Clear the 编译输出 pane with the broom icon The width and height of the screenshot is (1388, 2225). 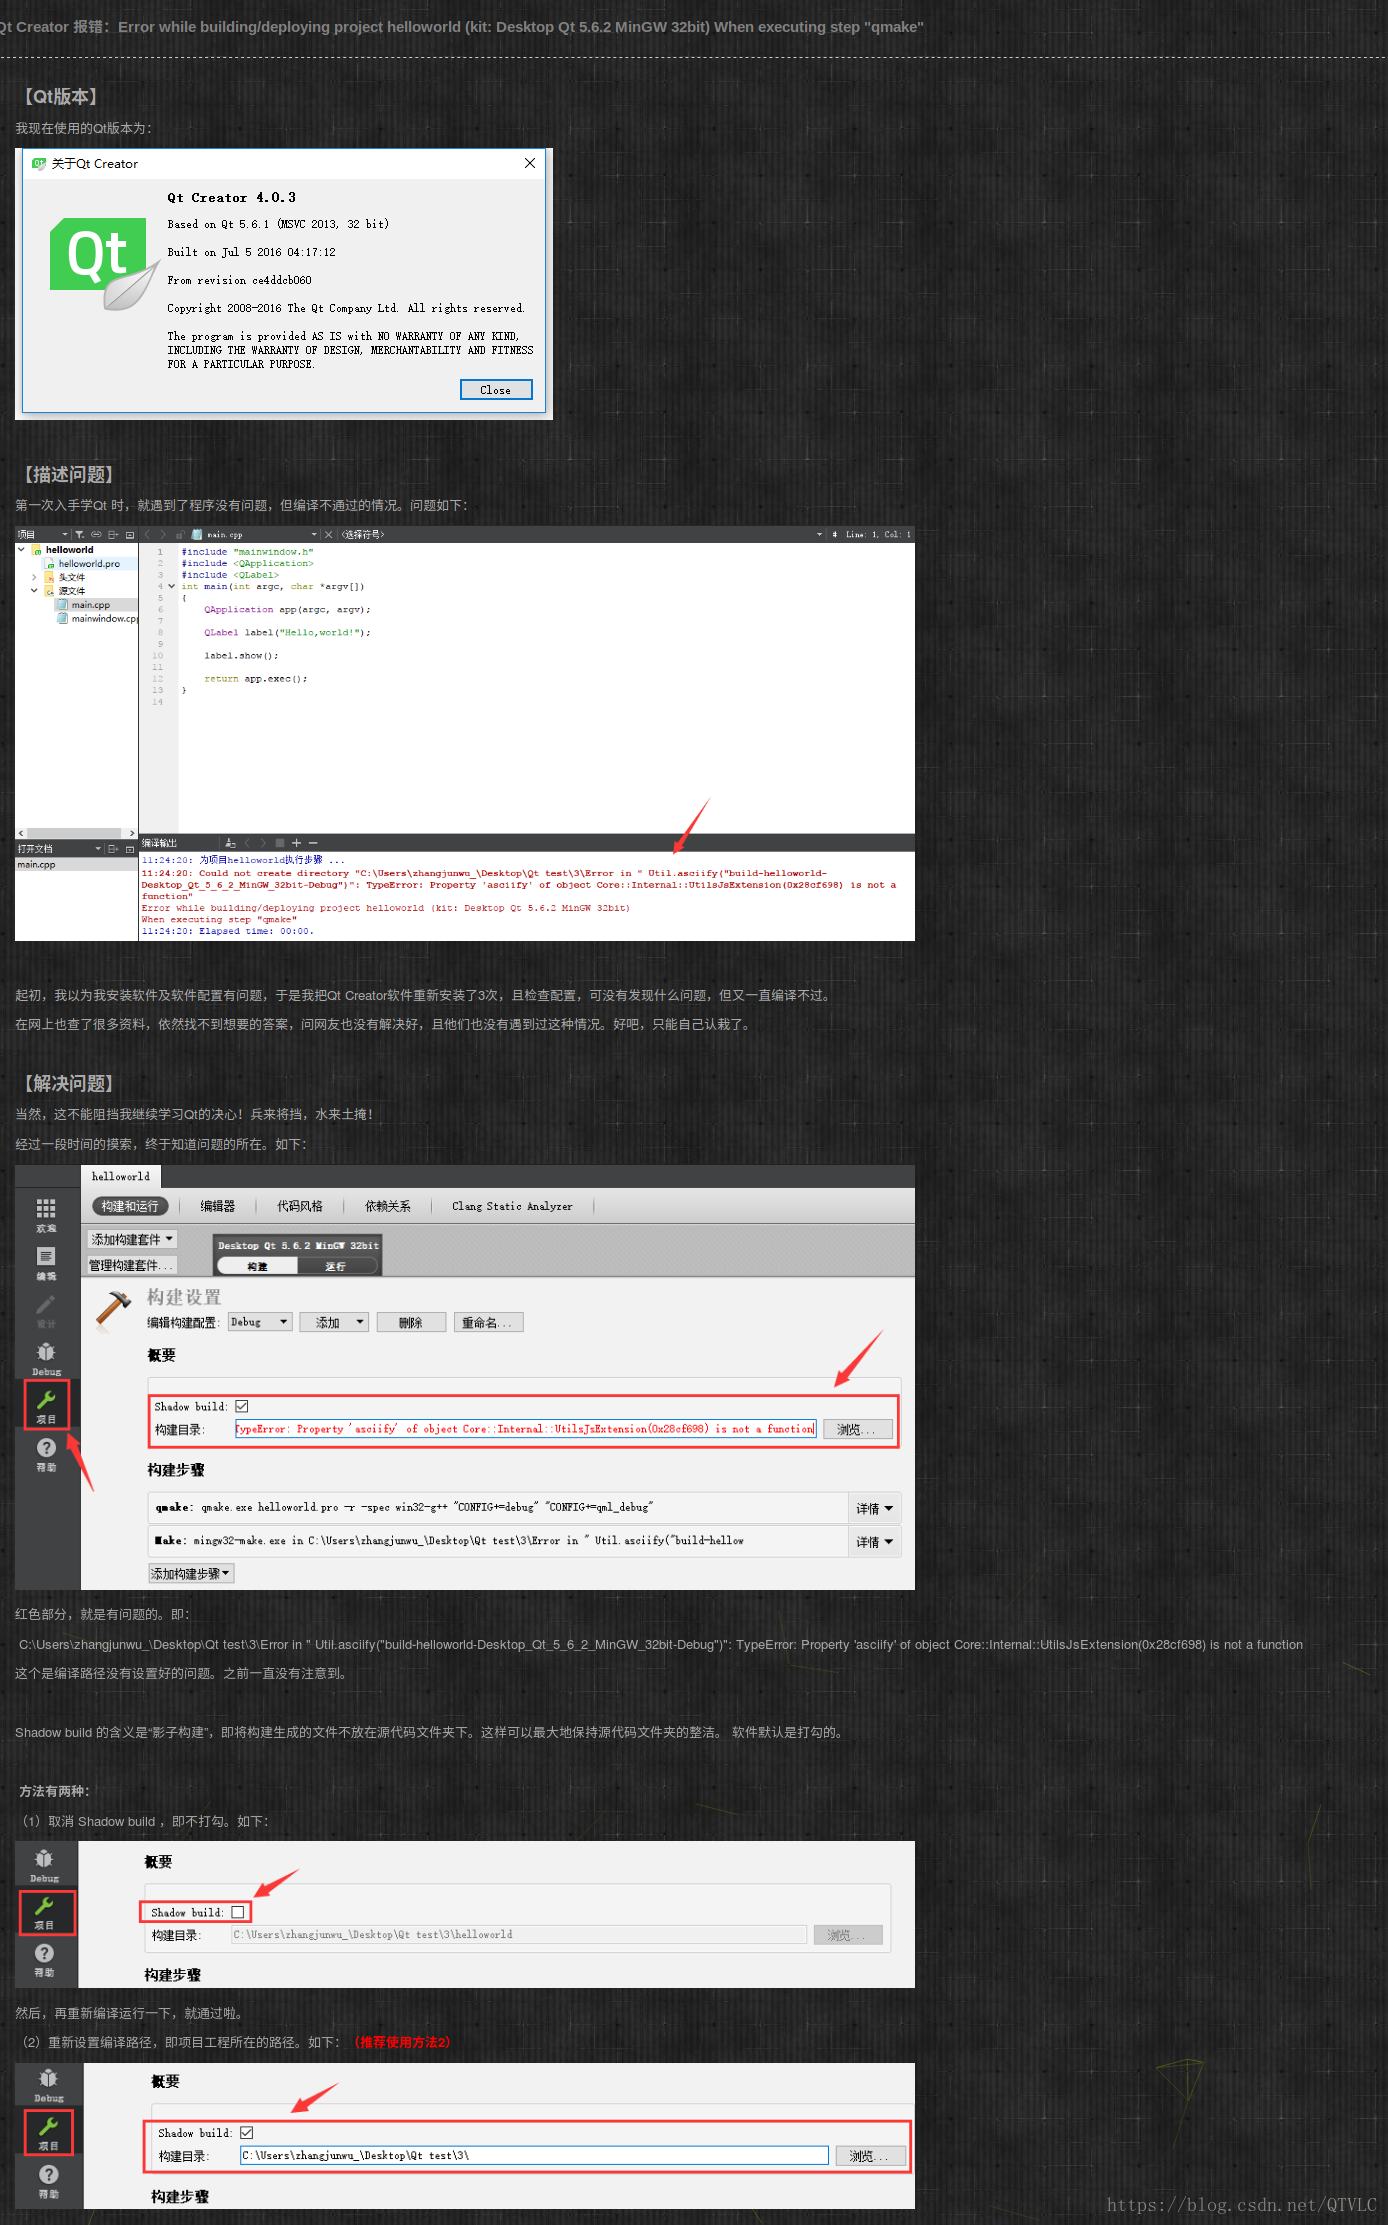tap(231, 843)
